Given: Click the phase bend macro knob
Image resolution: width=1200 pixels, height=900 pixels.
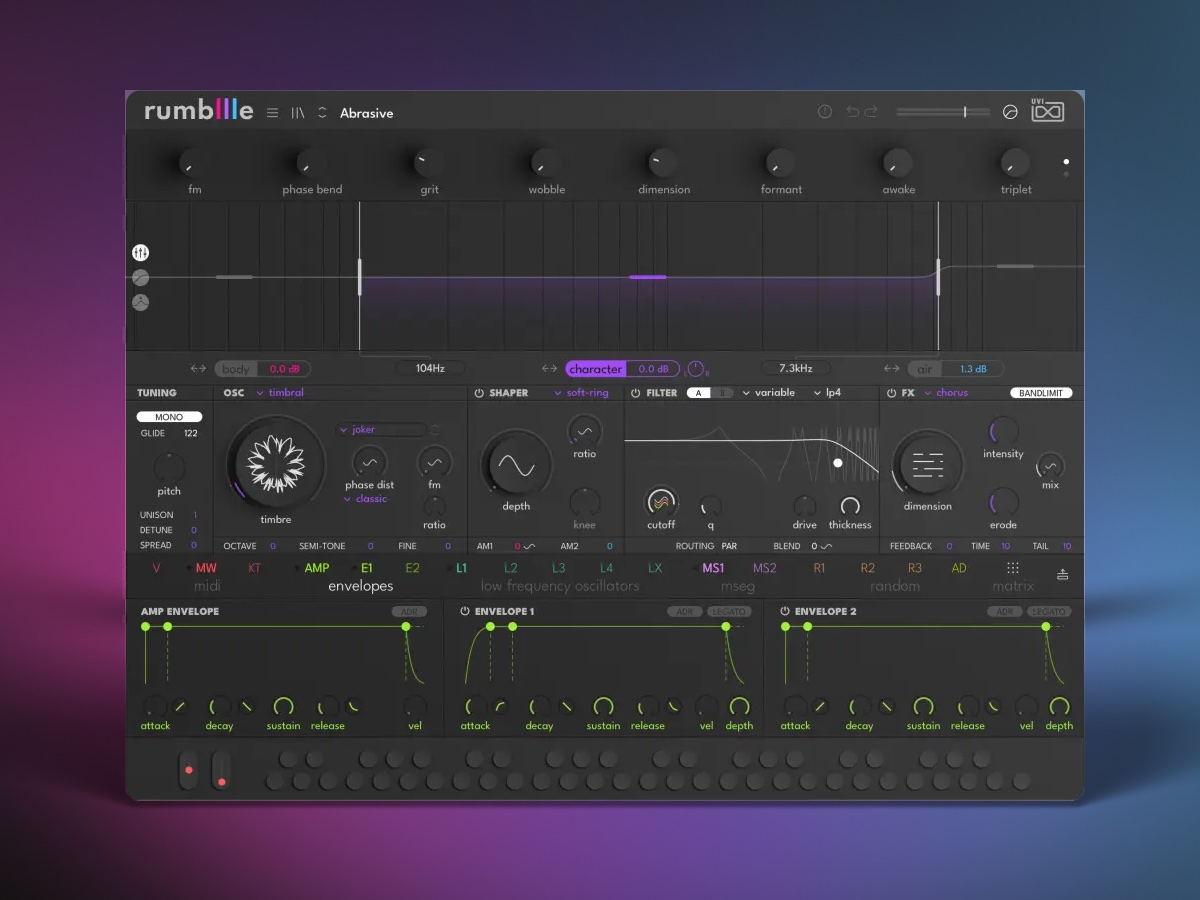Looking at the screenshot, I should 311,161.
